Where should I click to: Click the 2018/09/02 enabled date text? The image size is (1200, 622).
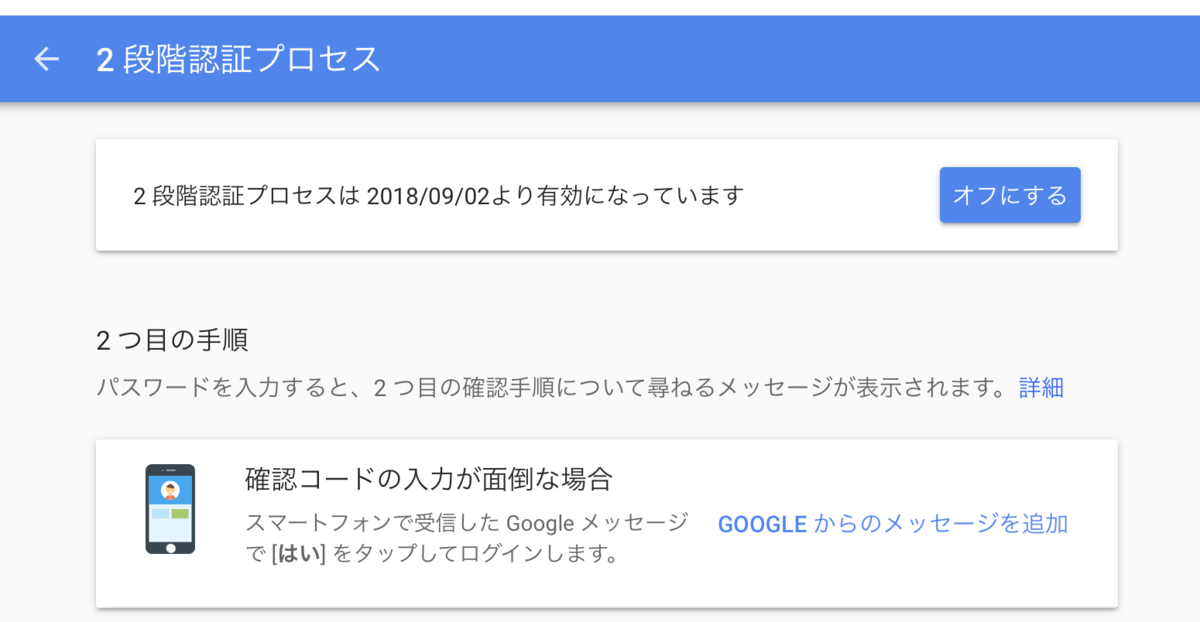click(x=427, y=195)
